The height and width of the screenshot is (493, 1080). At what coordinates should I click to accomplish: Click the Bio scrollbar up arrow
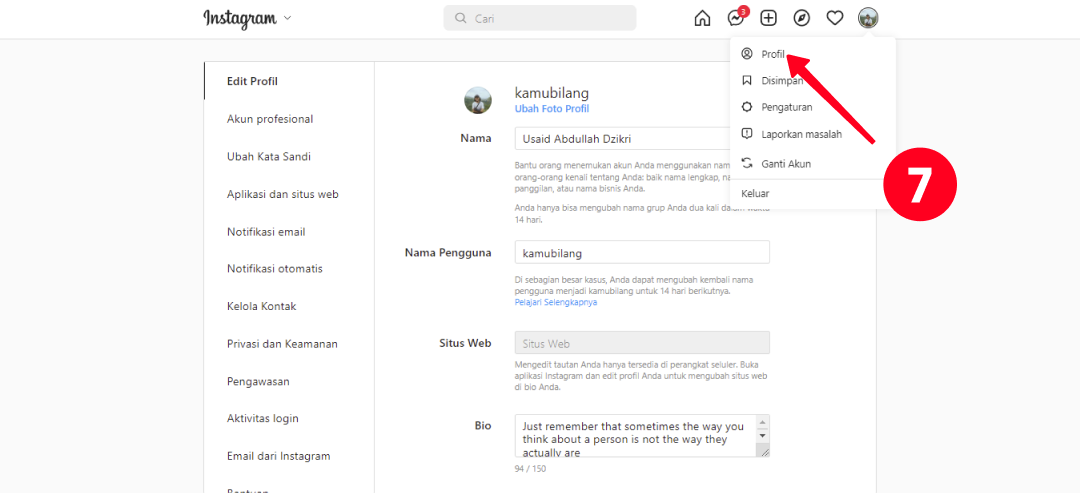click(762, 422)
